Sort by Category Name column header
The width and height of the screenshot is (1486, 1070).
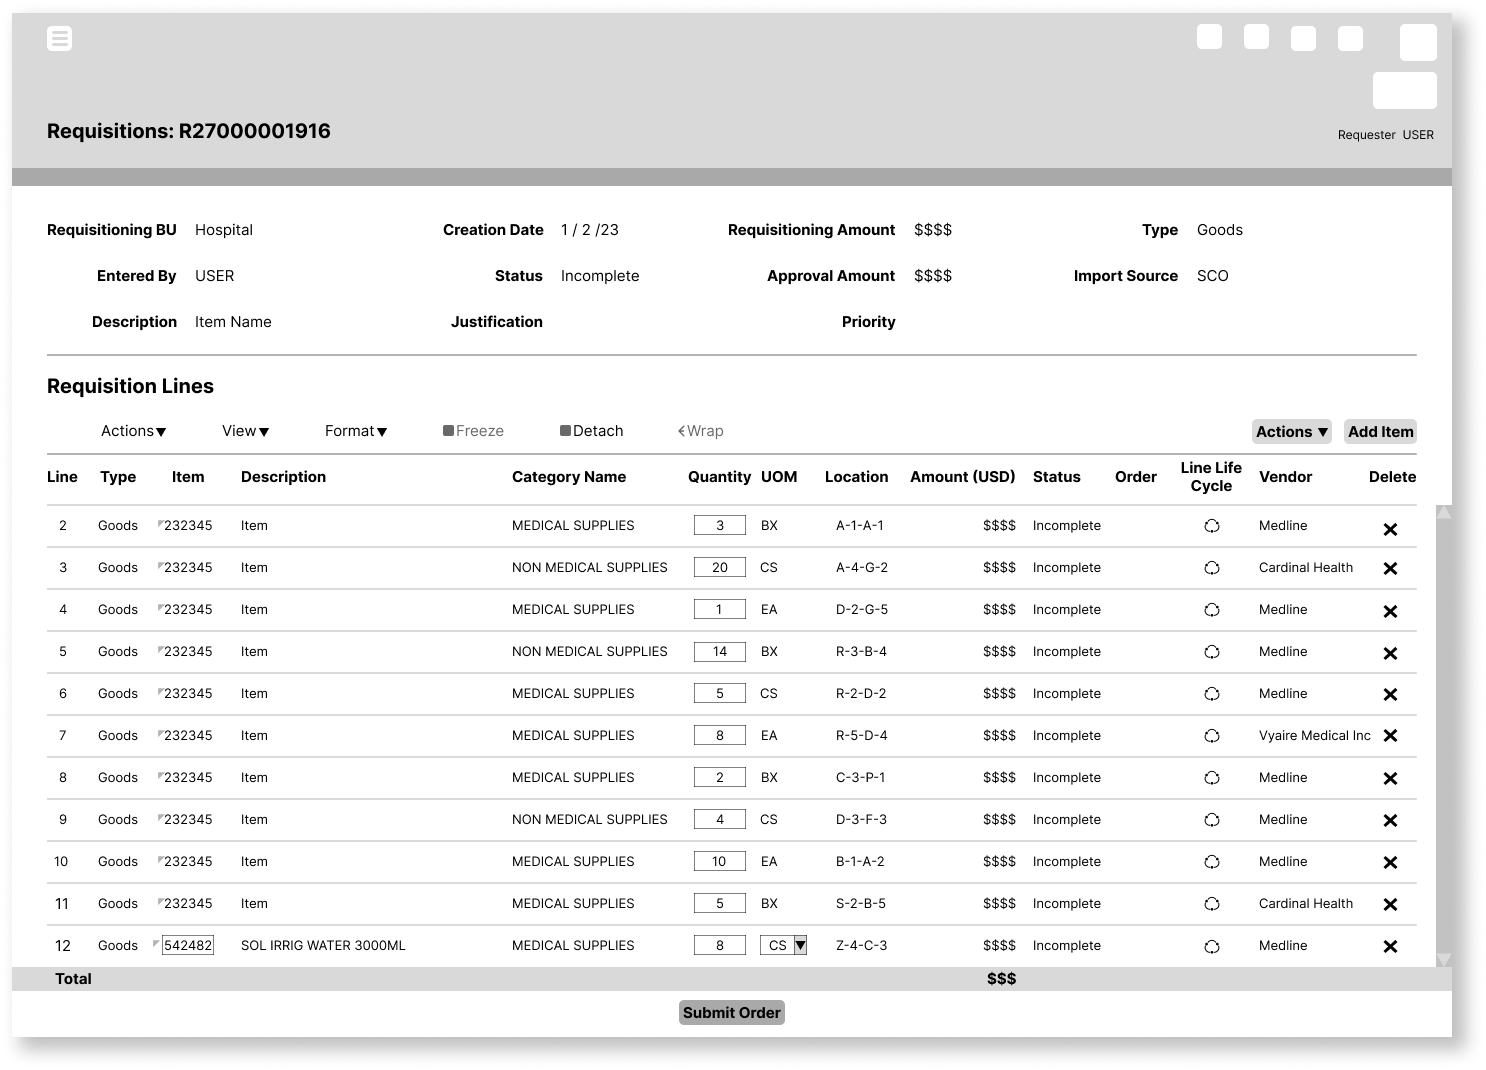[x=569, y=477]
